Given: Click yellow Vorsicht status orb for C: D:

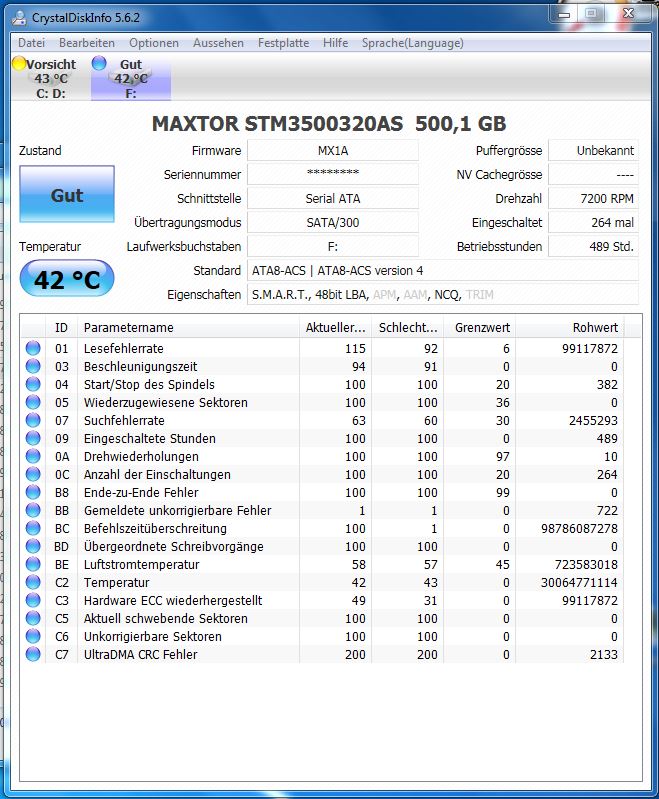Looking at the screenshot, I should (x=19, y=64).
